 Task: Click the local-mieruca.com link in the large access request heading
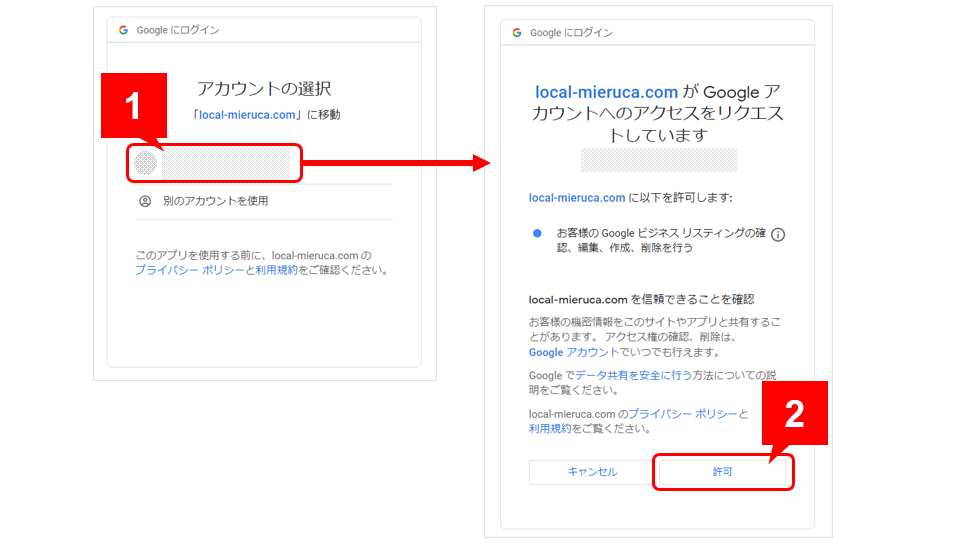[x=607, y=92]
